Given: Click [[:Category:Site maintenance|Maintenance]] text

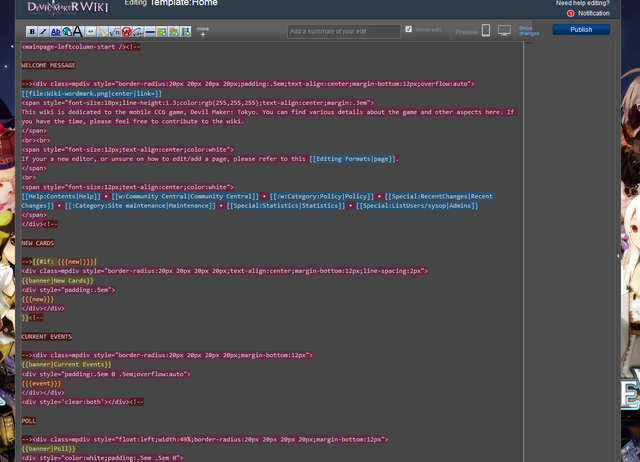Looking at the screenshot, I should pyautogui.click(x=140, y=206).
